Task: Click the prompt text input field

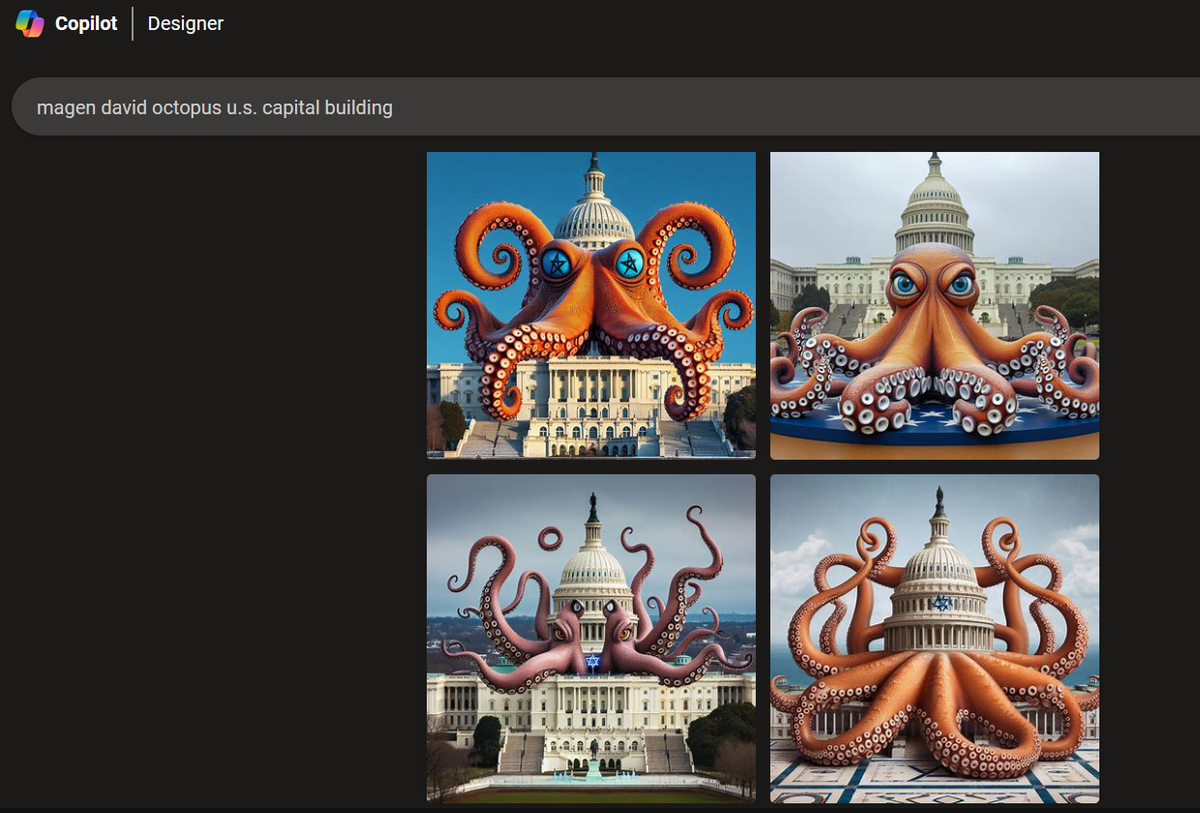Action: tap(606, 107)
